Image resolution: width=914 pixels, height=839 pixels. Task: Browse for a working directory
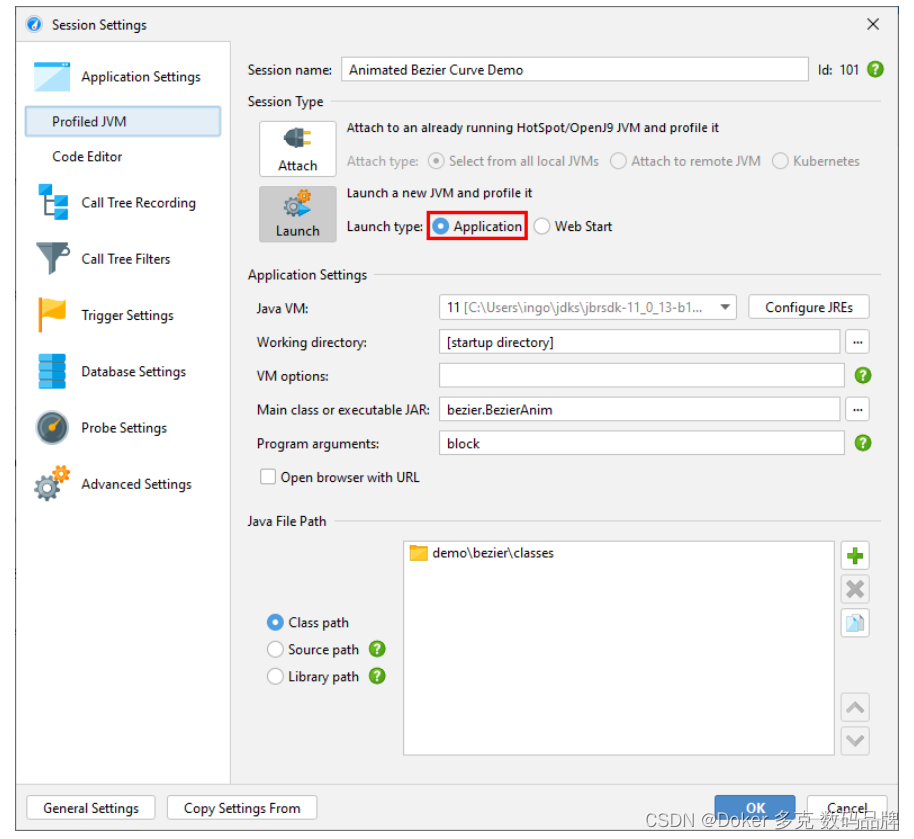click(857, 342)
